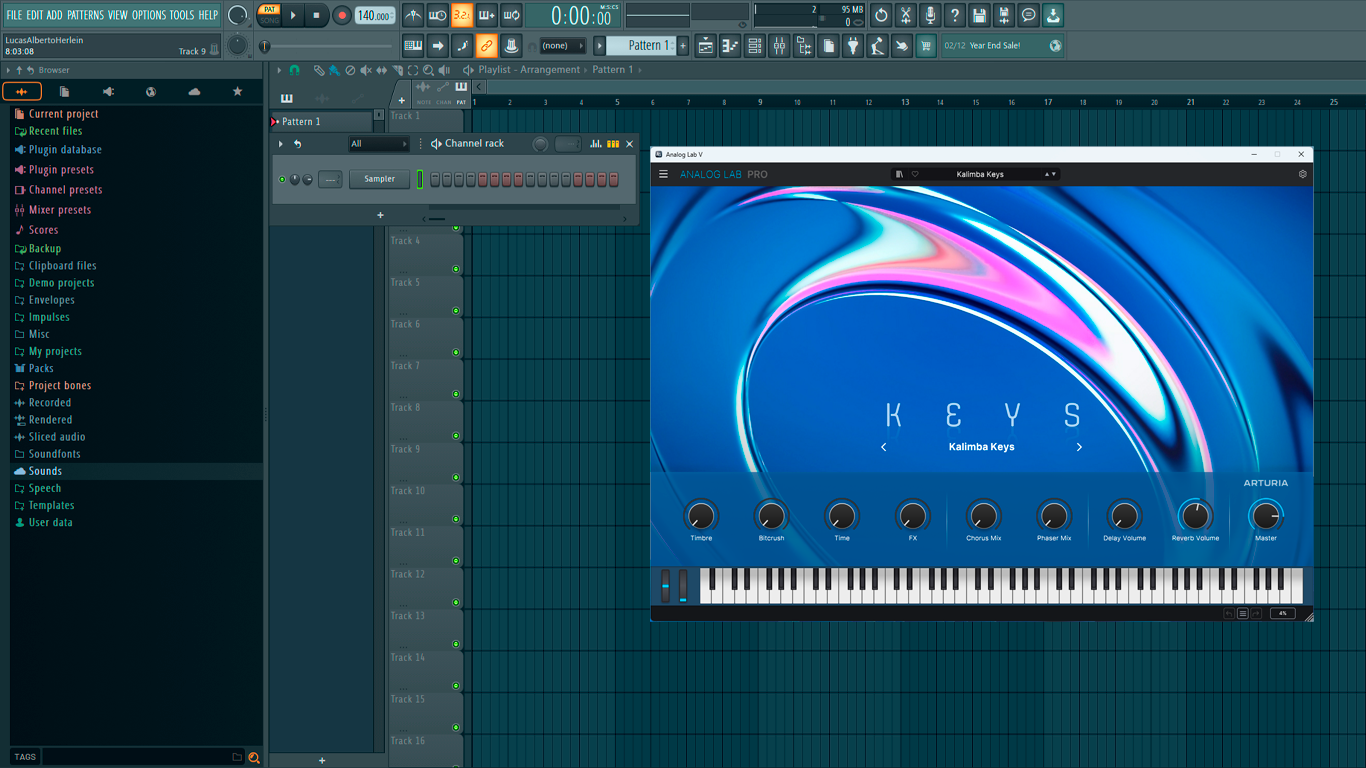Select the pencil draw tool in playlist
Viewport: 1366px width, 768px height.
click(319, 70)
